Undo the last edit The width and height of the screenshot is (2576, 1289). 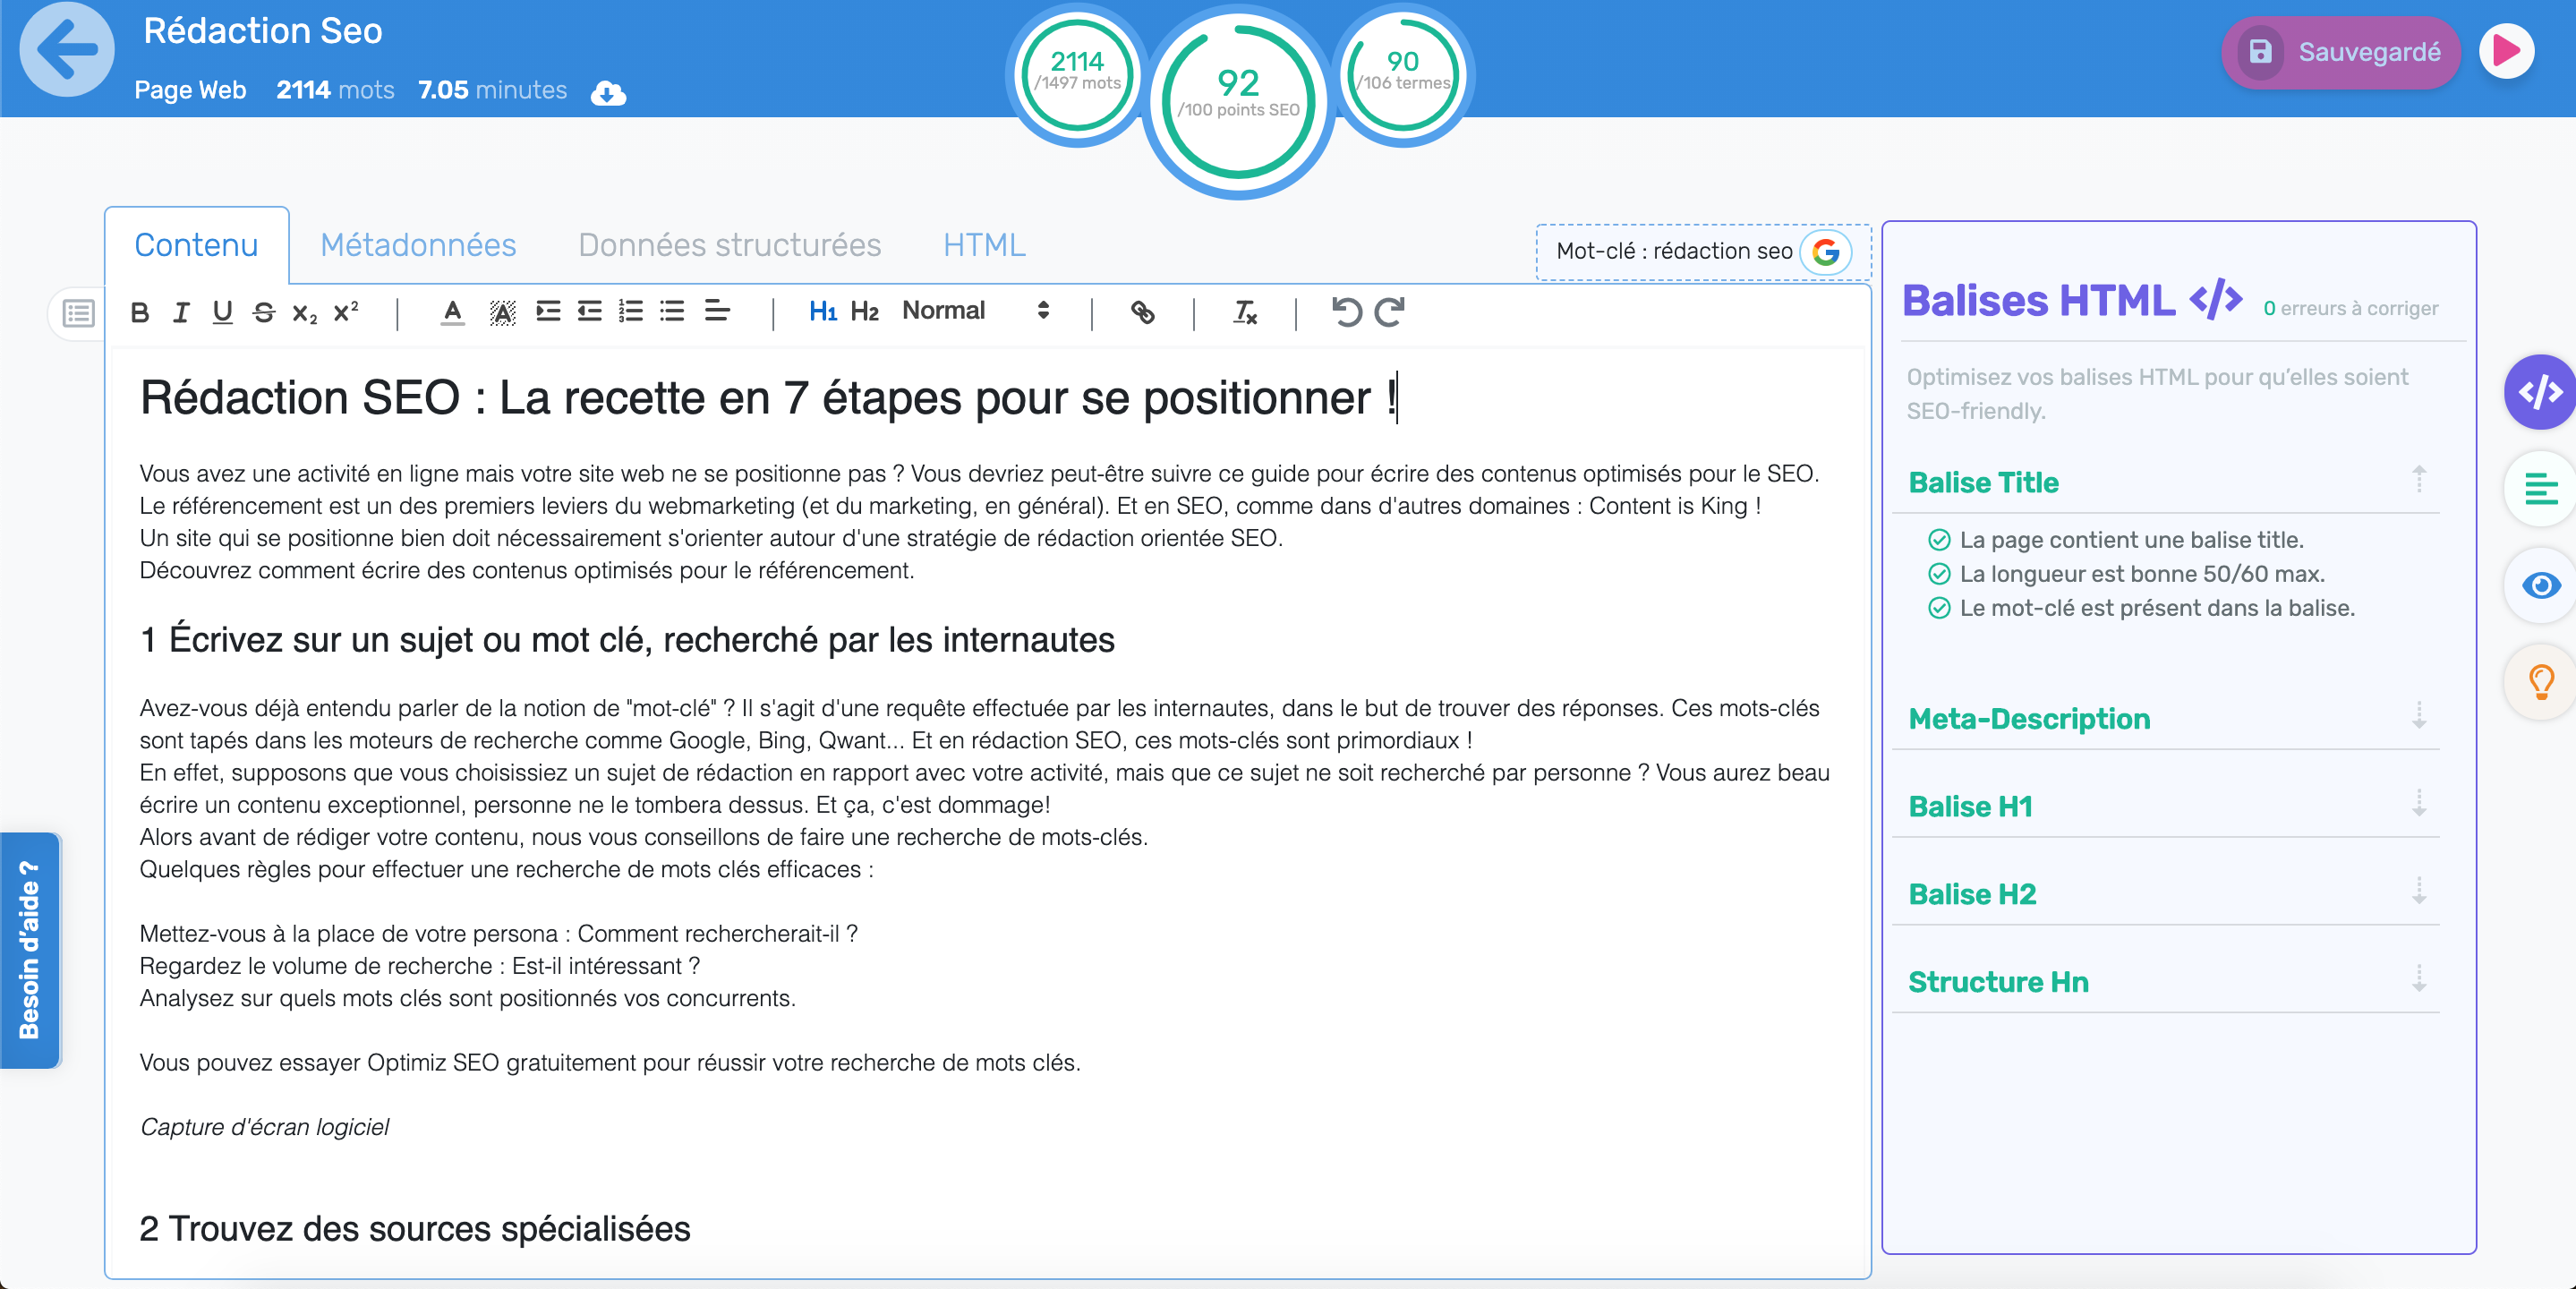pos(1346,312)
